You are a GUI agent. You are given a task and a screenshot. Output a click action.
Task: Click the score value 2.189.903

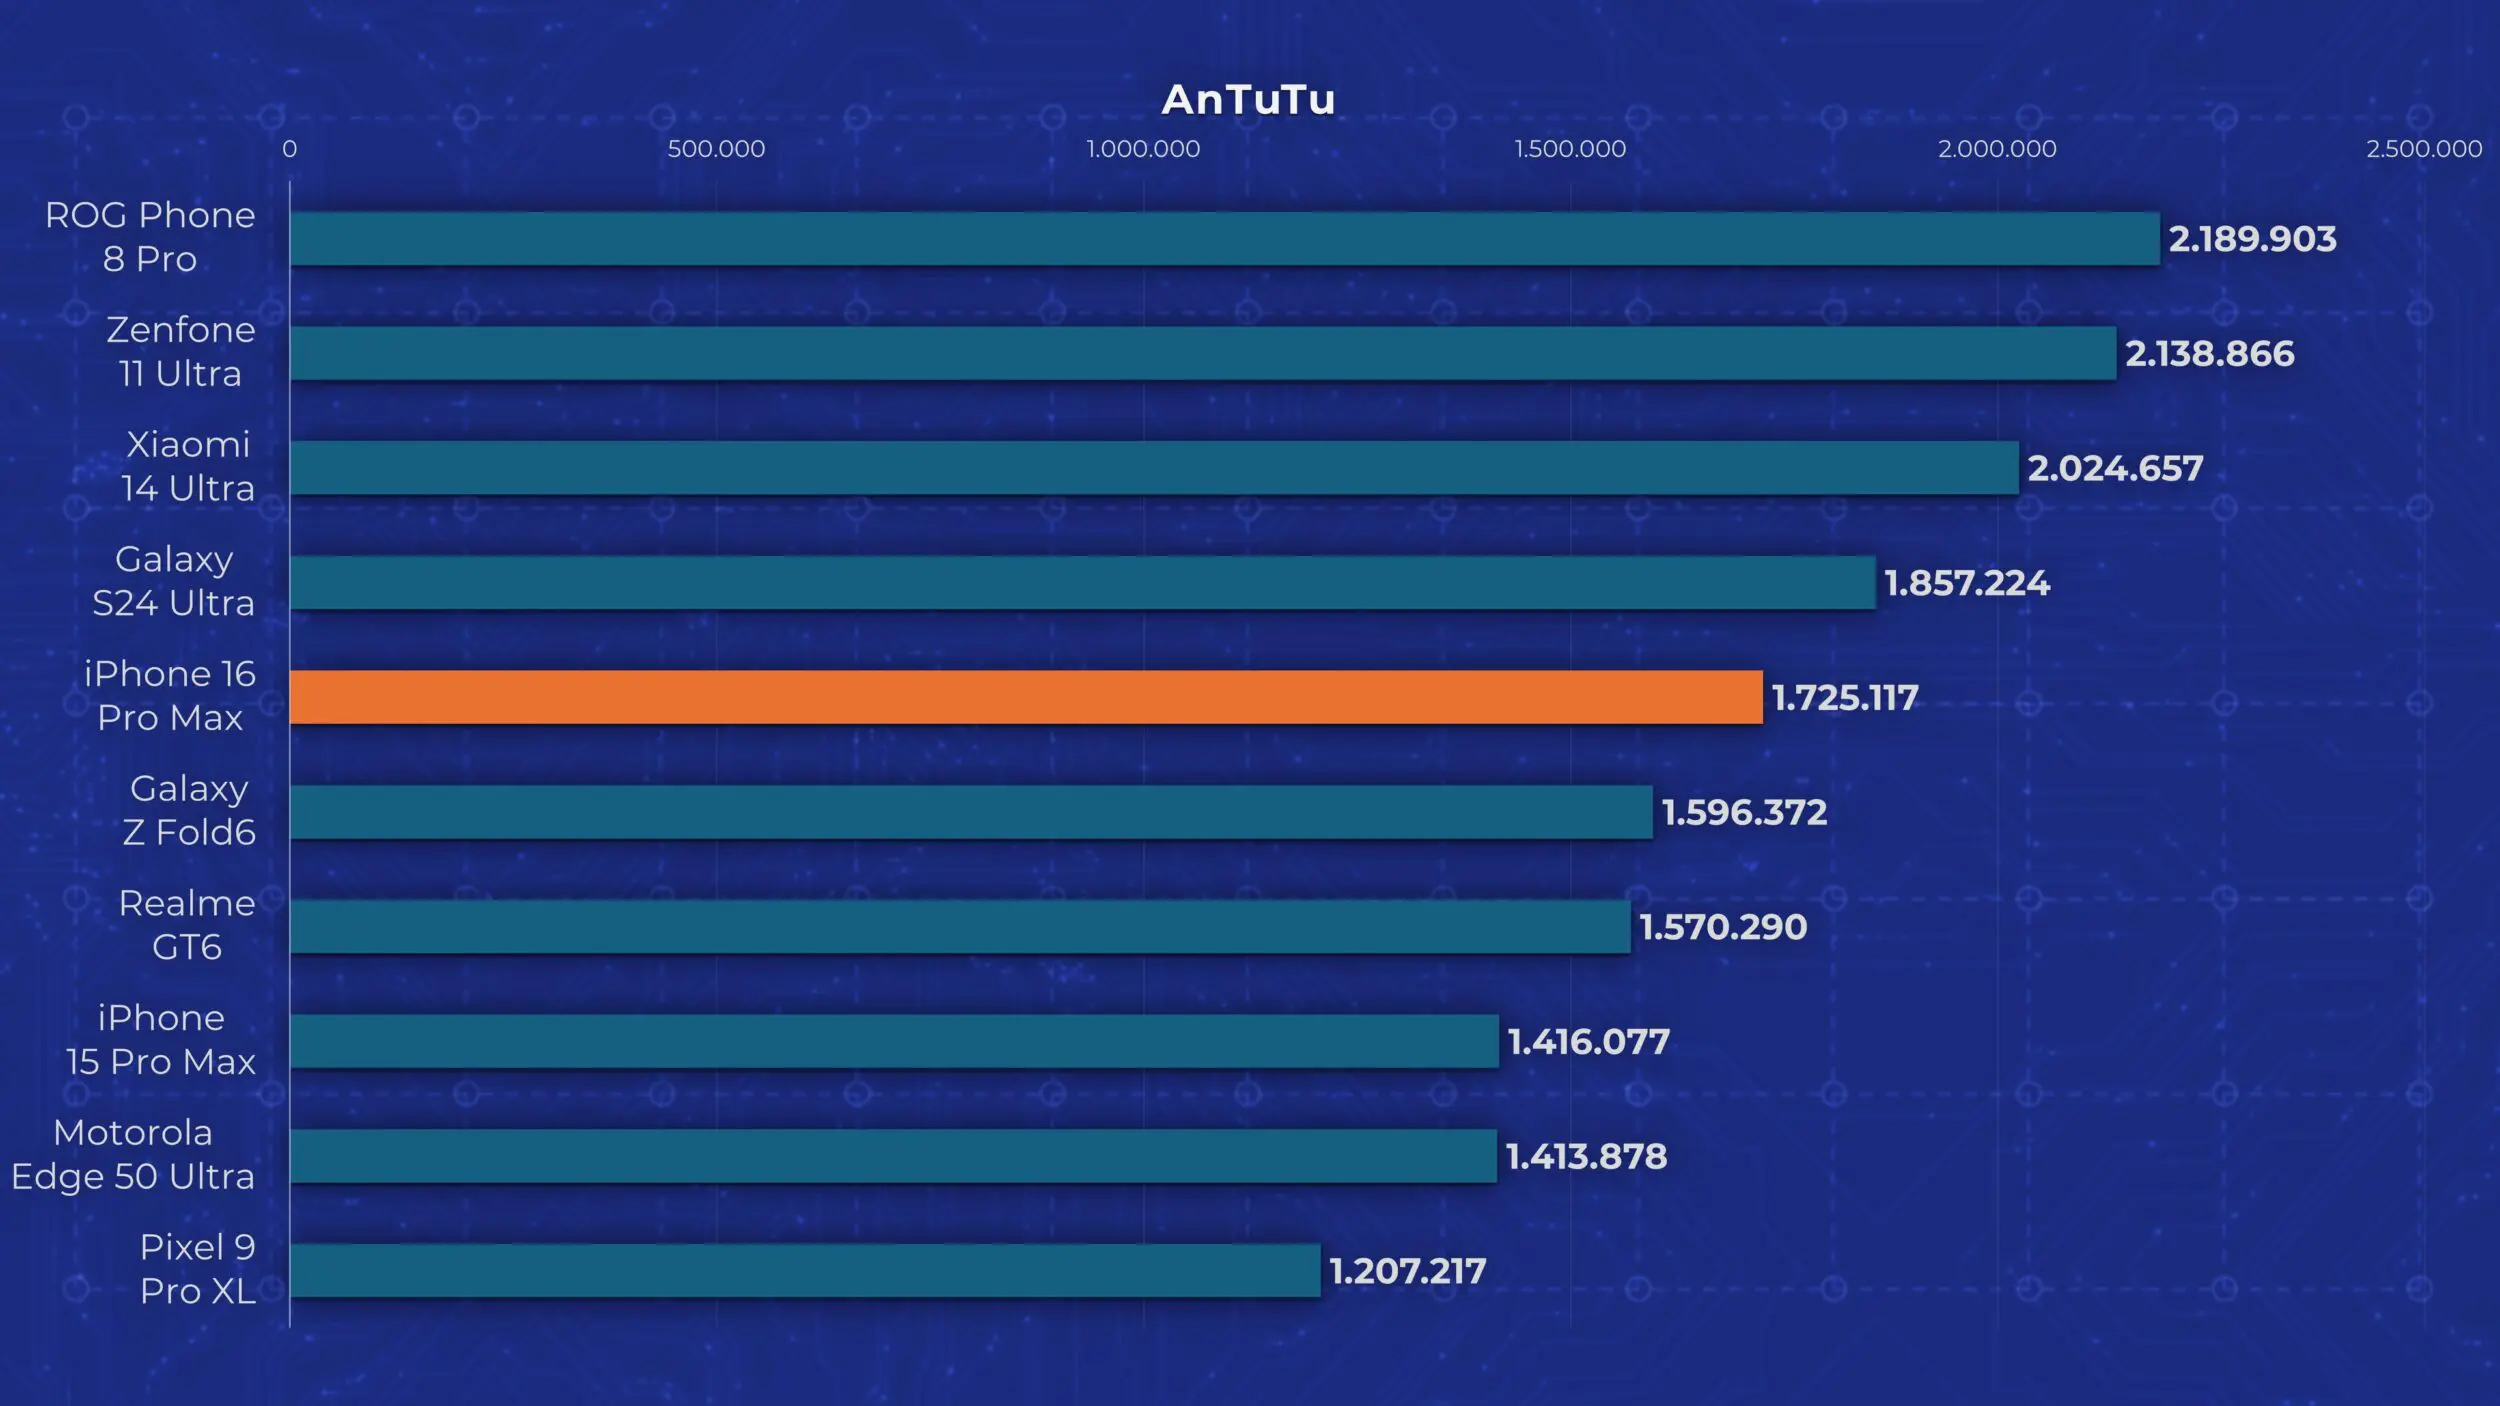(x=2252, y=239)
